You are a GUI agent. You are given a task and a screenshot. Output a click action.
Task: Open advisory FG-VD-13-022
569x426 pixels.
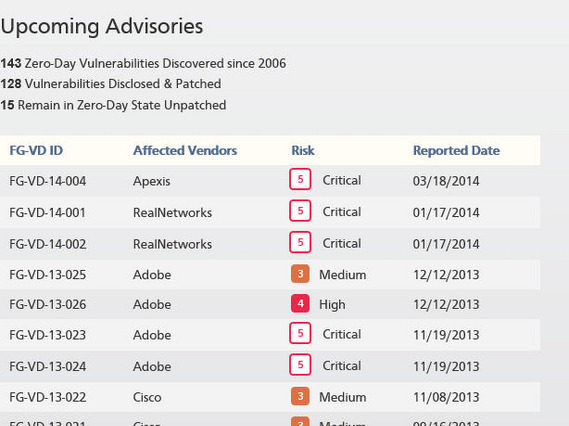click(48, 397)
